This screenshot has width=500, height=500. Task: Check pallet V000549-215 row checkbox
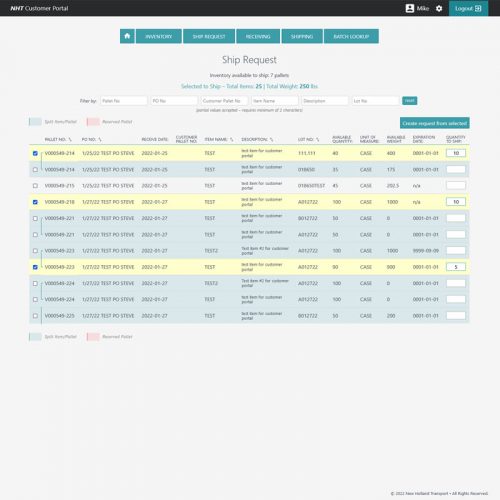35,186
